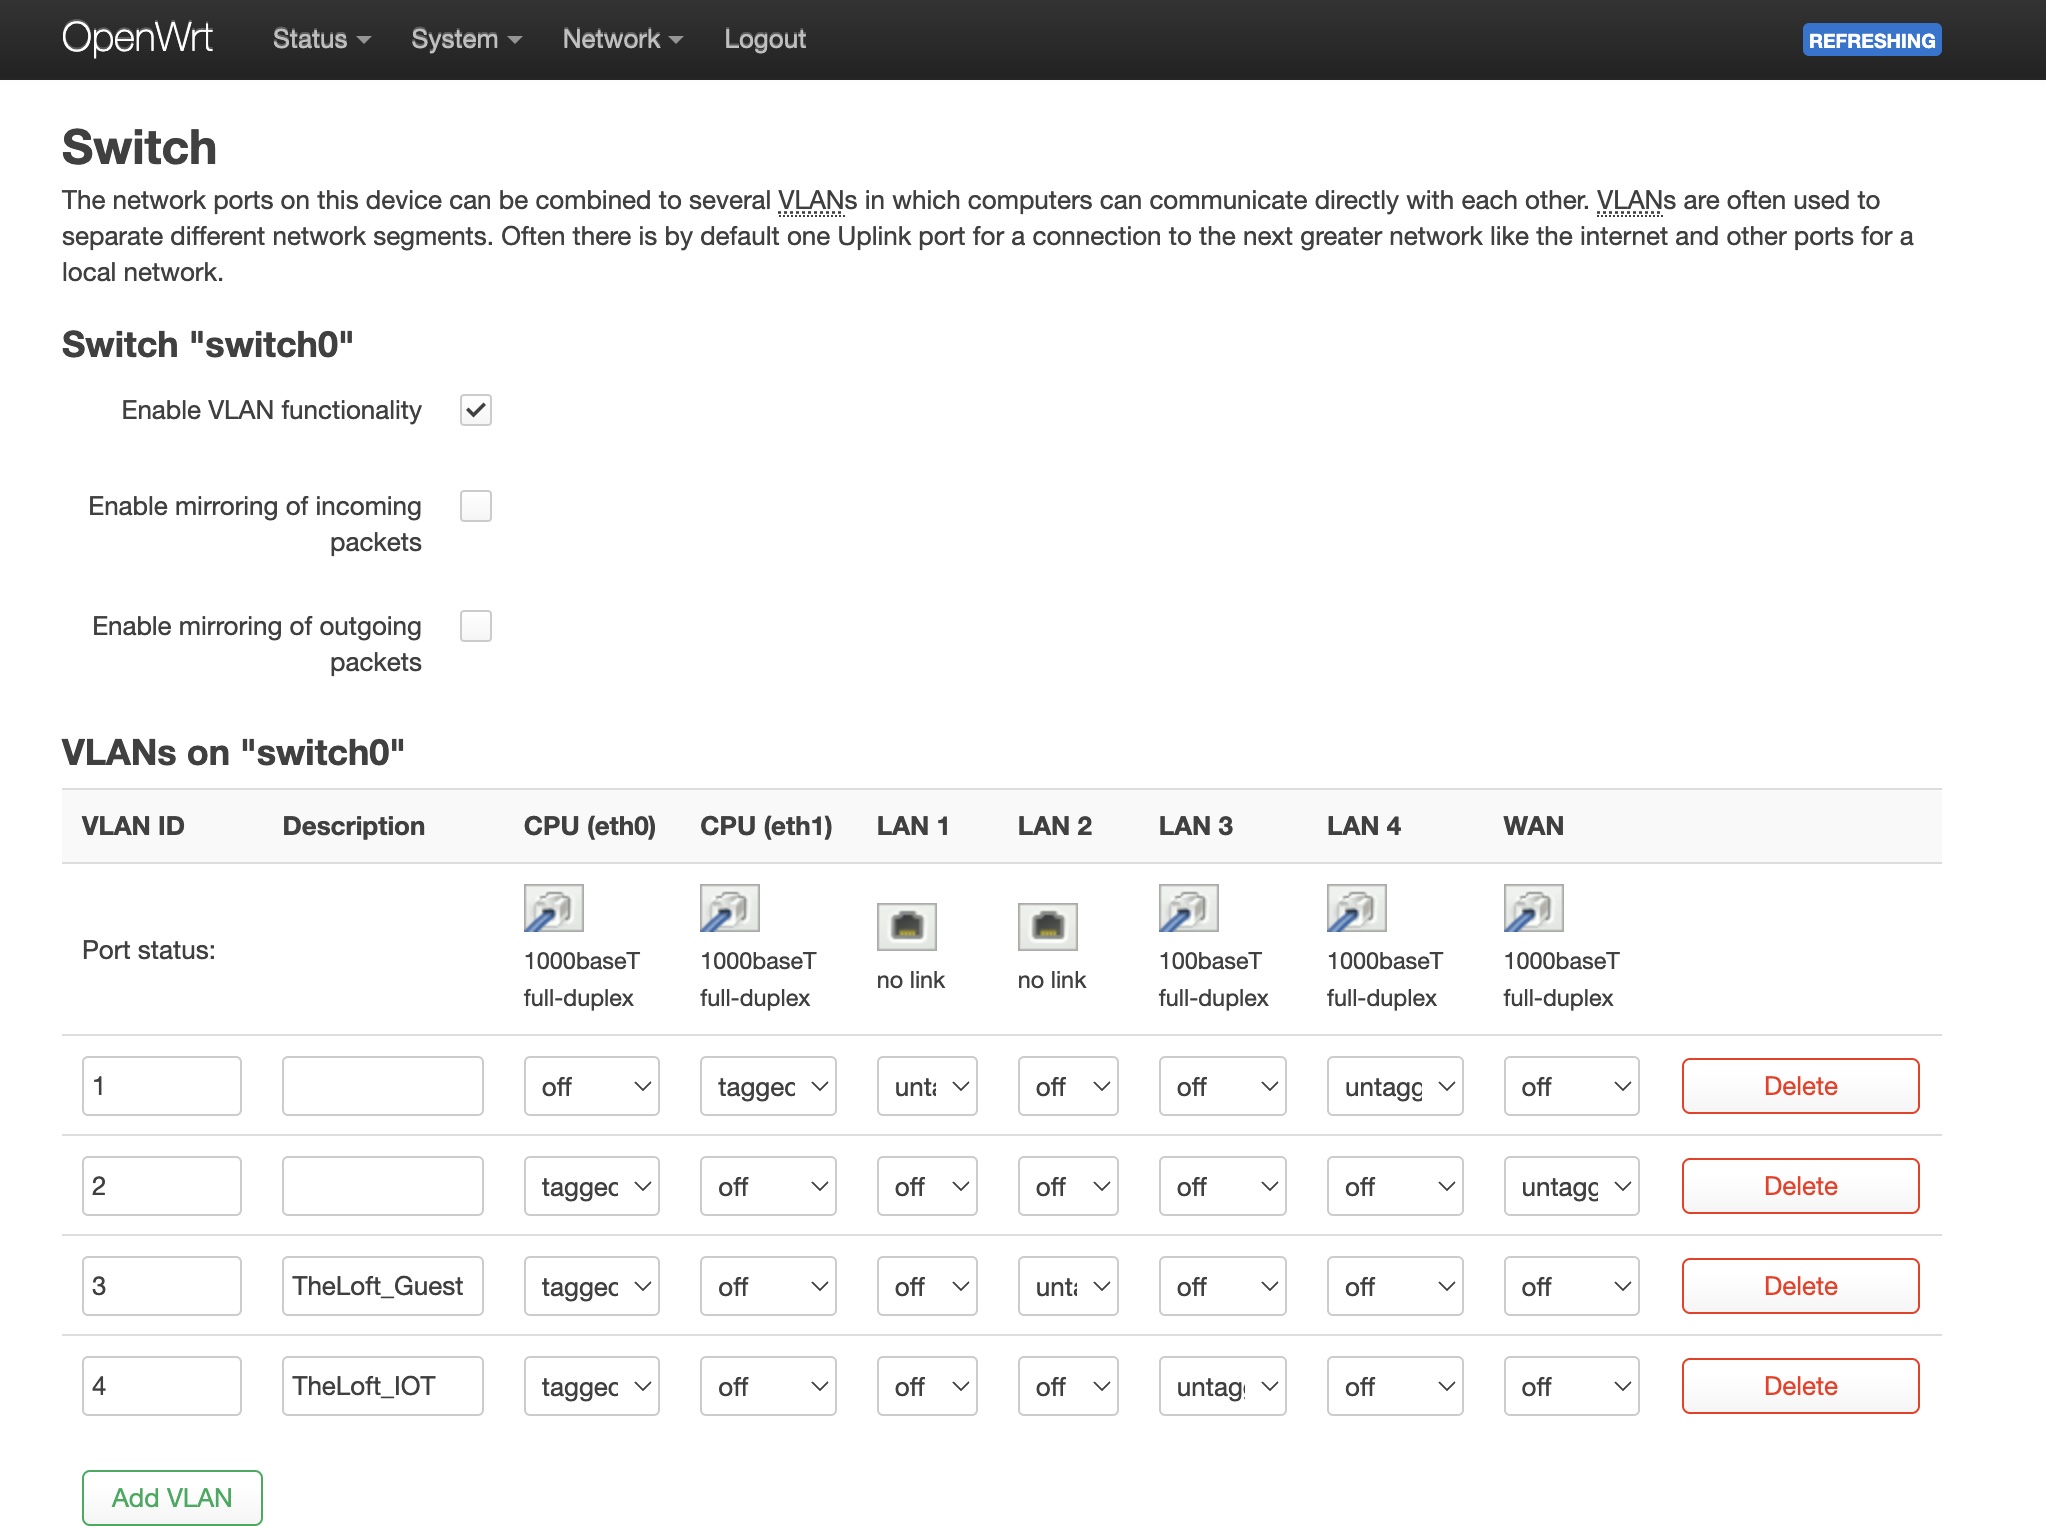The height and width of the screenshot is (1526, 2046).
Task: Click the LAN 3 100baseT full-duplex text
Action: (1213, 979)
